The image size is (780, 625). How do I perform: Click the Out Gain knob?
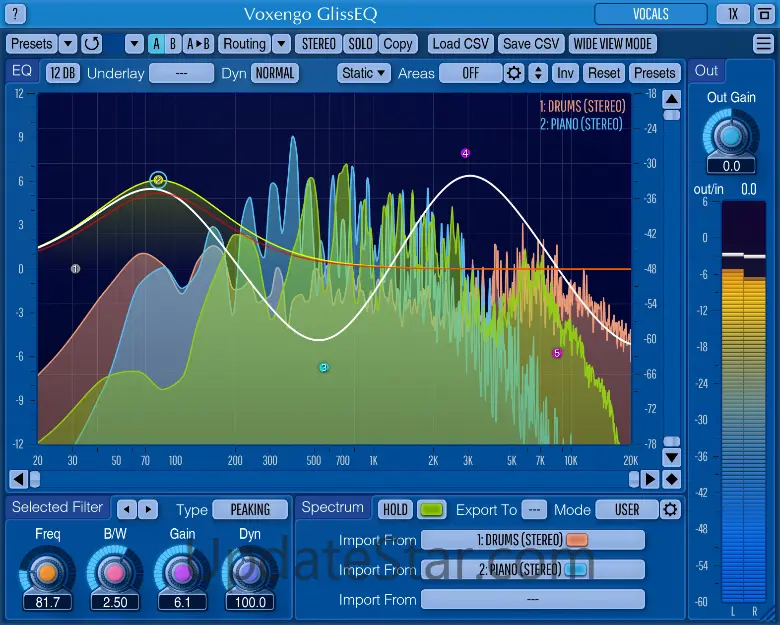731,136
